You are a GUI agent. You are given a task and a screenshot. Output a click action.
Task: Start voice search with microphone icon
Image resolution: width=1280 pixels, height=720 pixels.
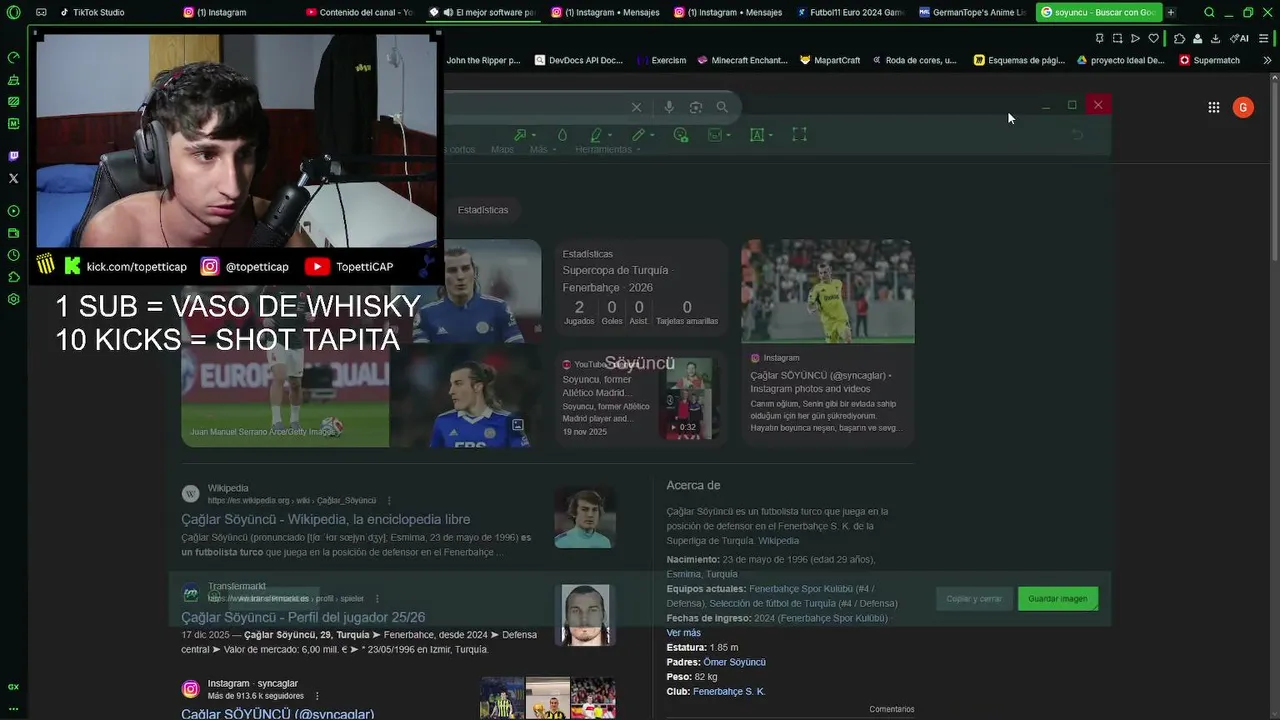click(x=669, y=107)
